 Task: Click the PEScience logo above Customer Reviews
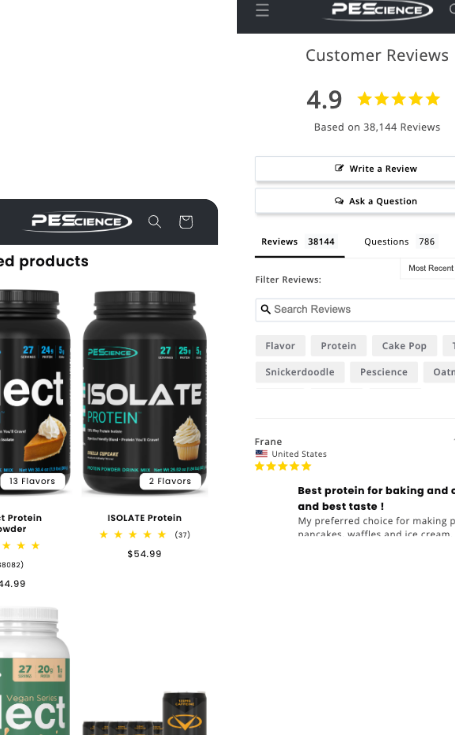pyautogui.click(x=378, y=10)
